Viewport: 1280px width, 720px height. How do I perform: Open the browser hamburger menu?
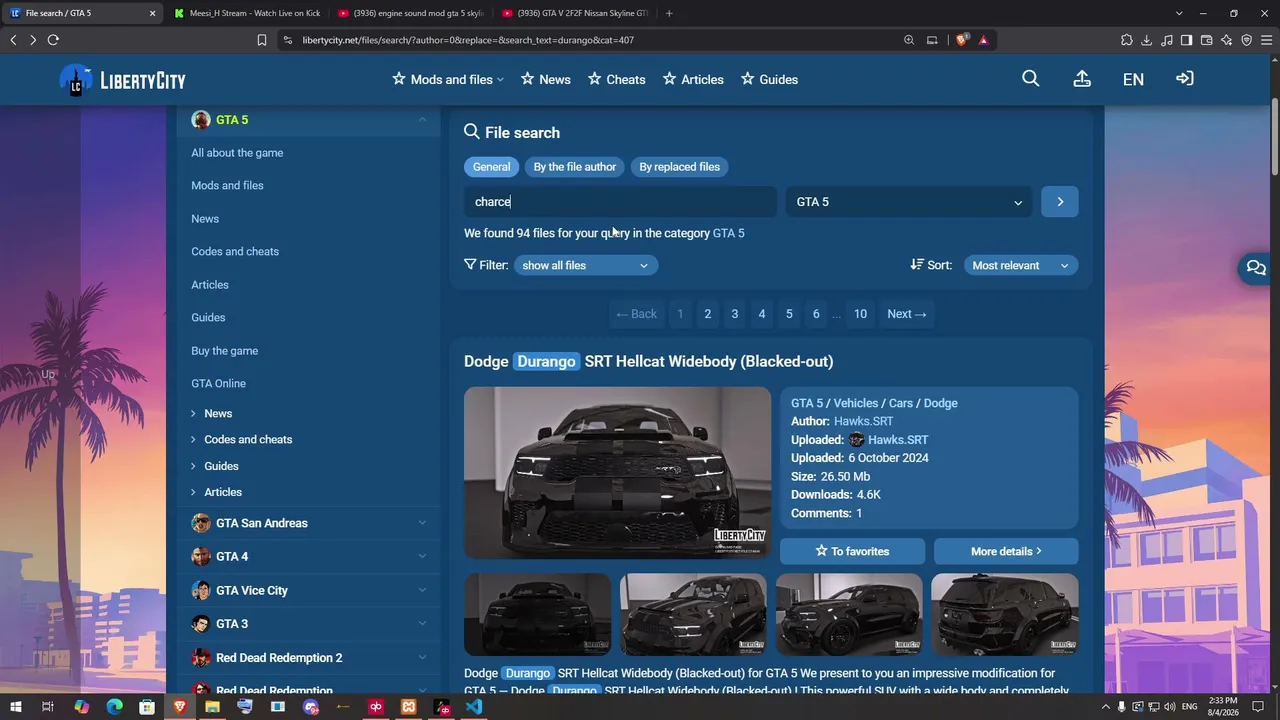click(x=1266, y=40)
